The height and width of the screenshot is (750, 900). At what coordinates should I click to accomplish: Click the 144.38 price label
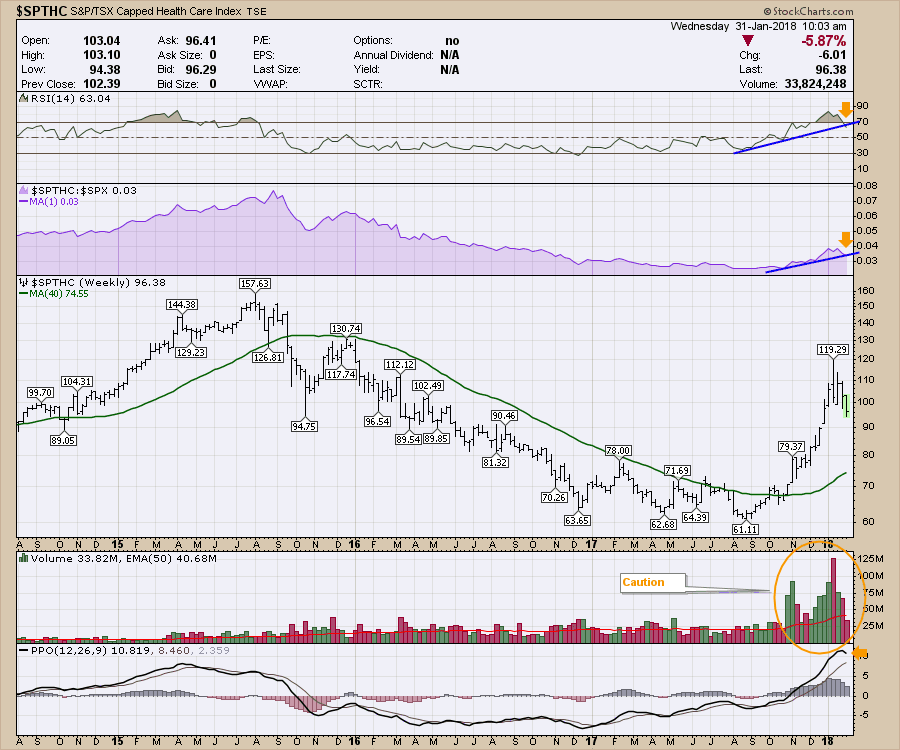[182, 305]
